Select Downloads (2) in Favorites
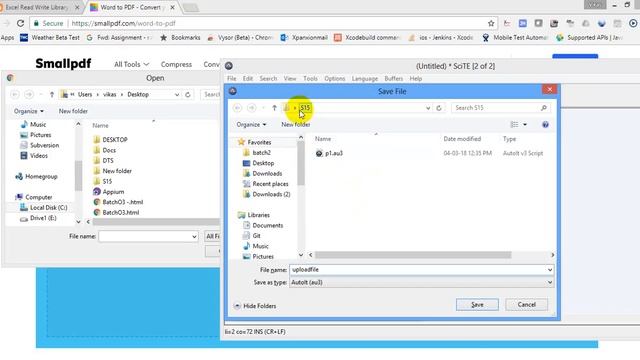Screen dimensions: 640x360 click(271, 194)
